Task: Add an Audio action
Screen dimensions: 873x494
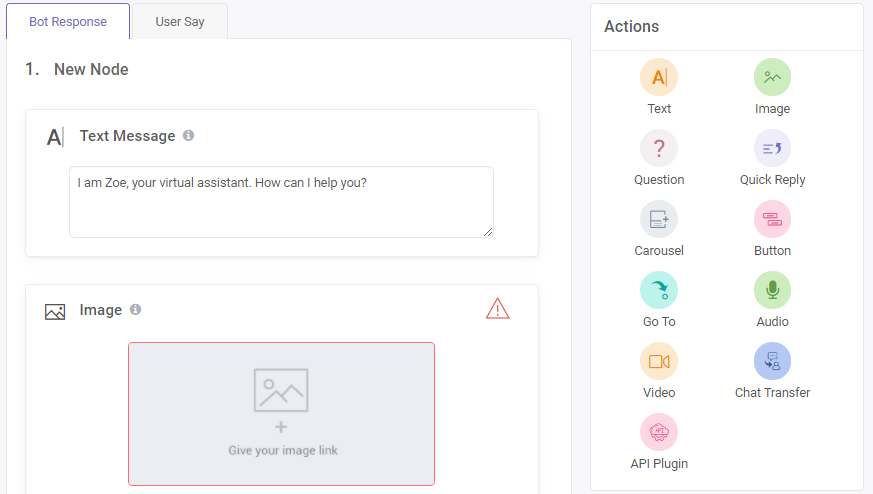Action: coord(772,291)
